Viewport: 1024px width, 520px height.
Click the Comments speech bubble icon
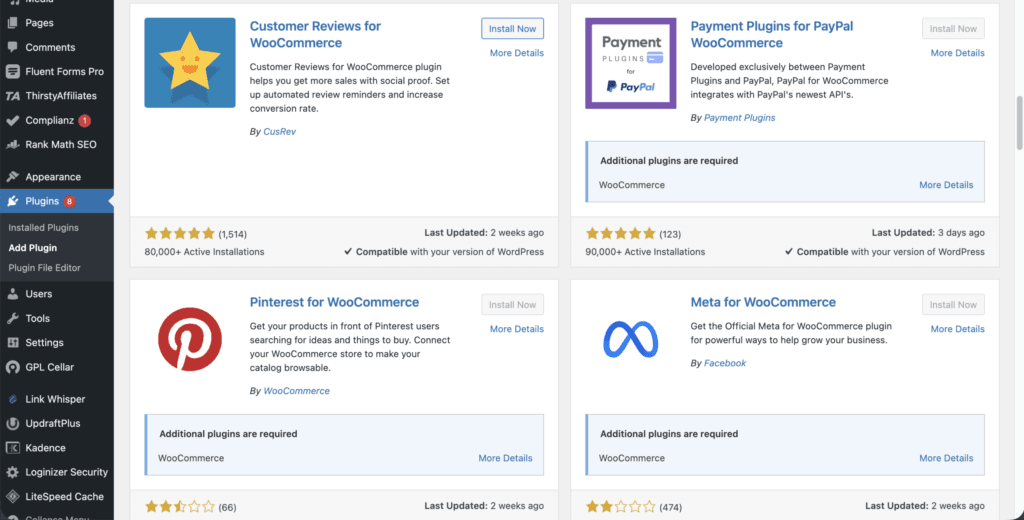pyautogui.click(x=12, y=47)
